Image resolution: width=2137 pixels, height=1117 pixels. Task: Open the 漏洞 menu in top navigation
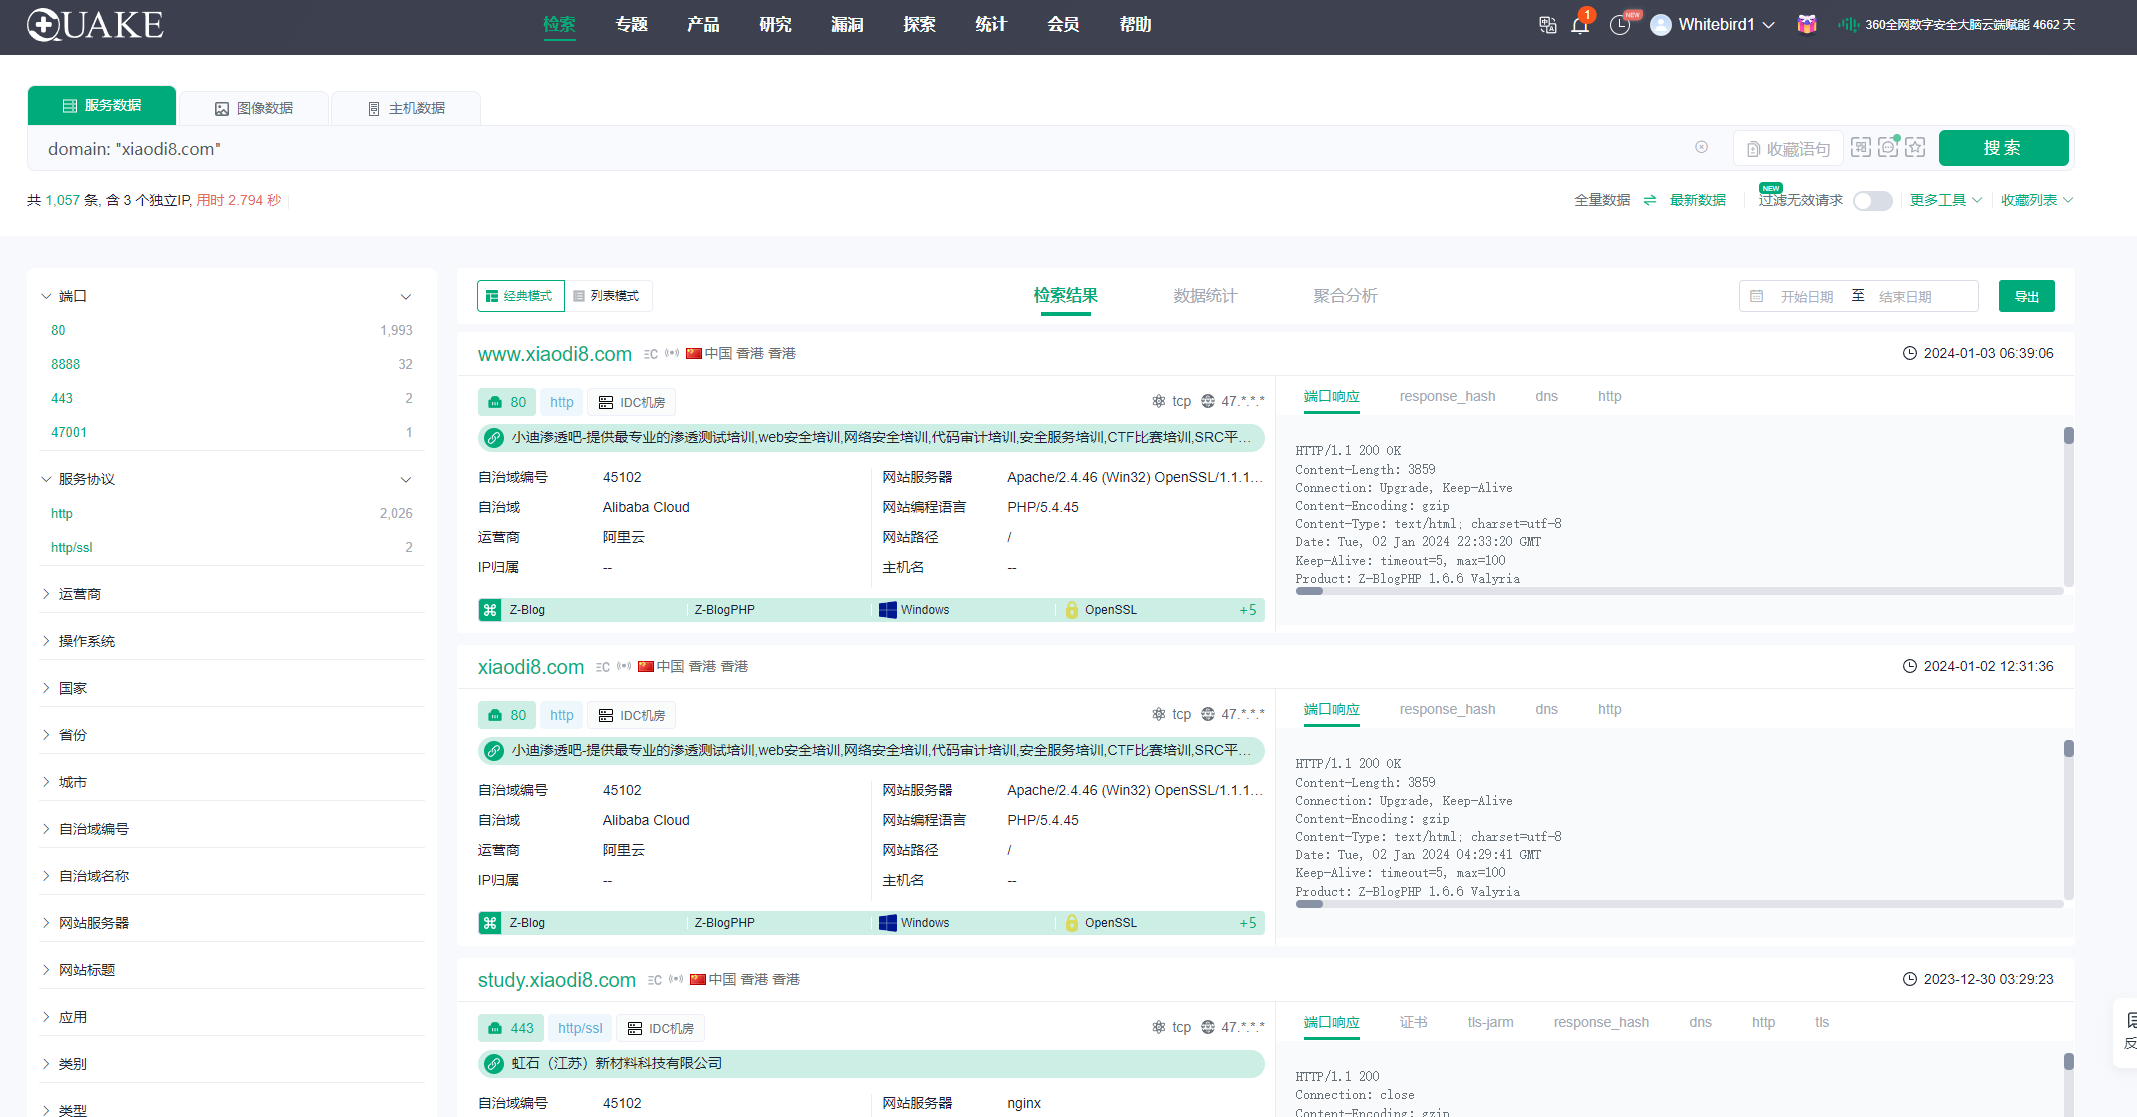pos(847,25)
